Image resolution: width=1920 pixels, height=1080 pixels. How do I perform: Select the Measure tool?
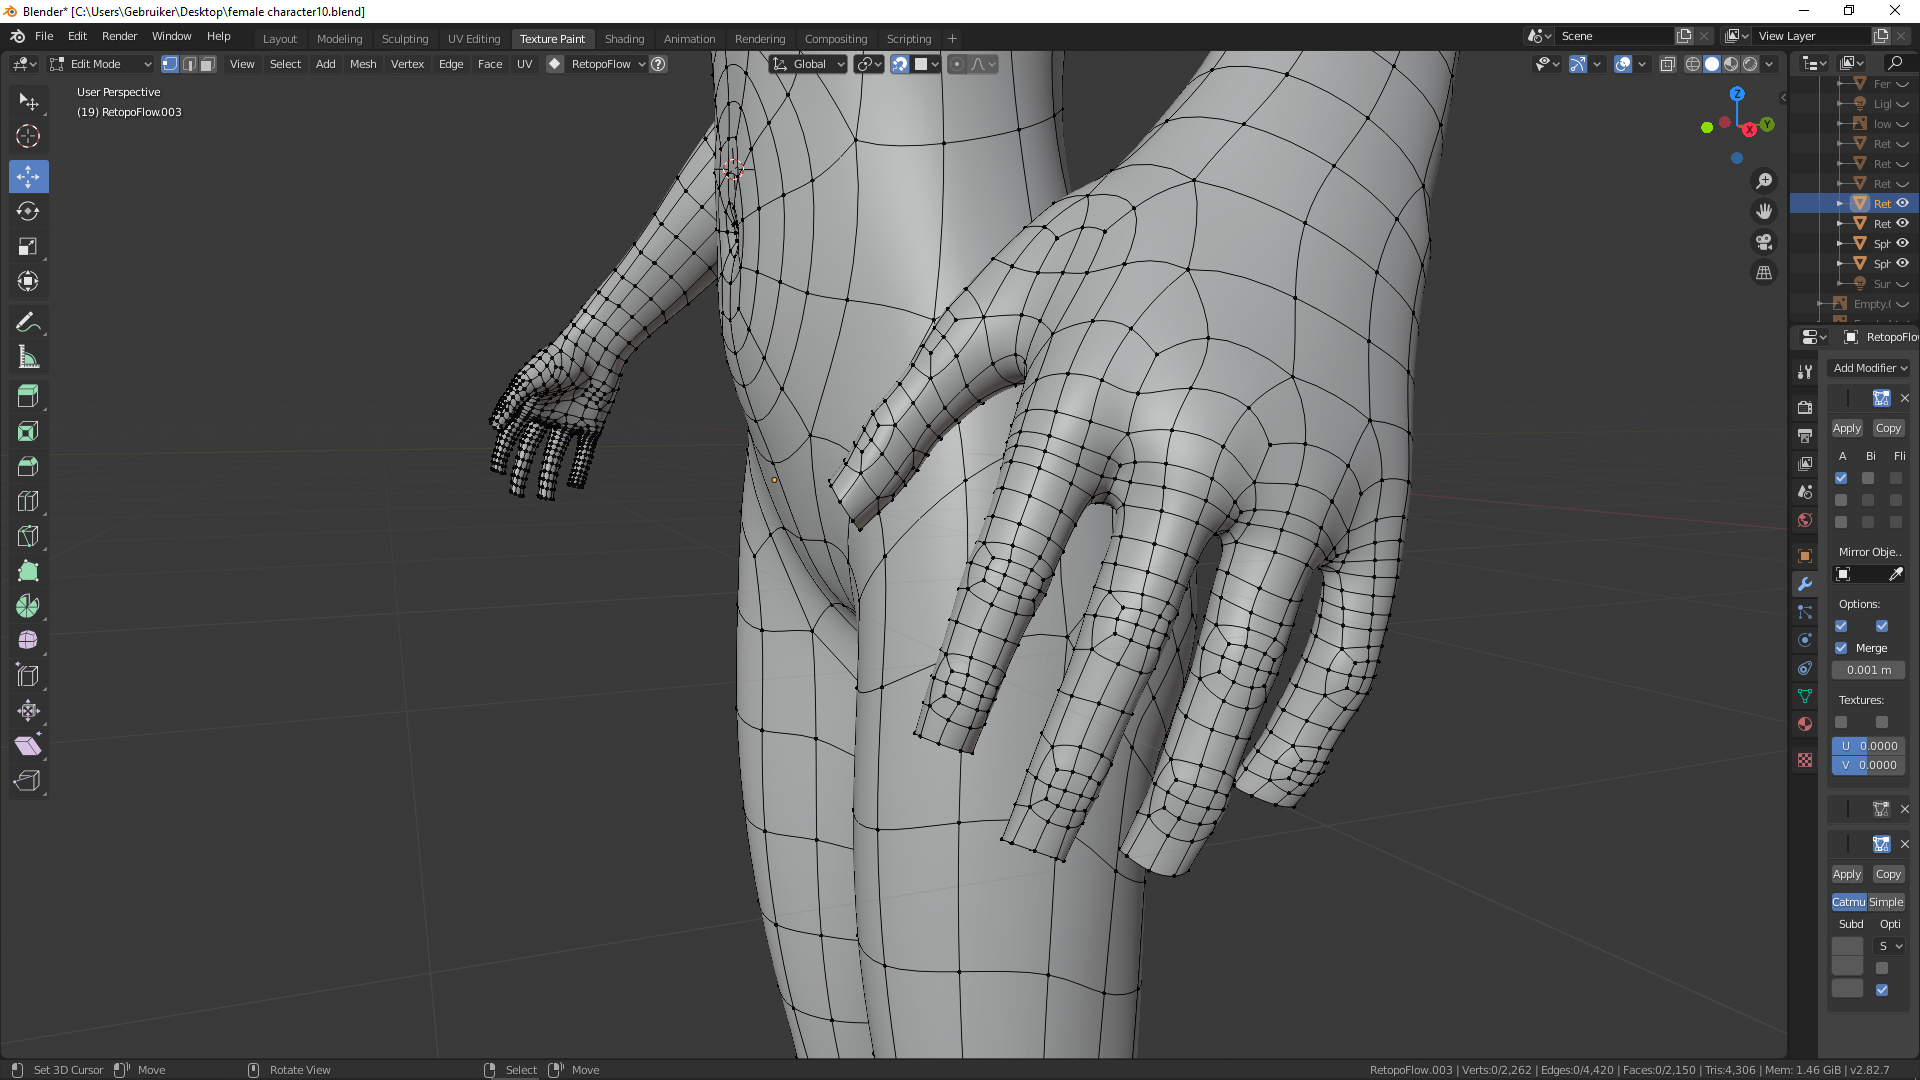pyautogui.click(x=28, y=357)
